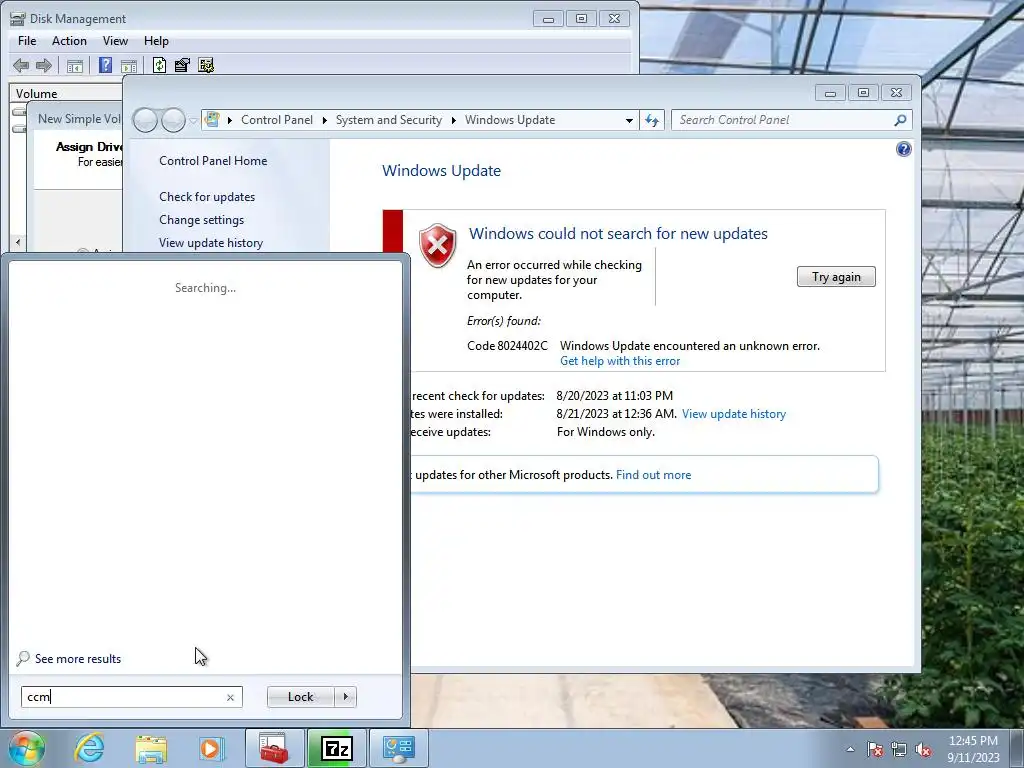This screenshot has width=1024, height=768.
Task: Open the View menu in Disk Management
Action: (x=115, y=41)
